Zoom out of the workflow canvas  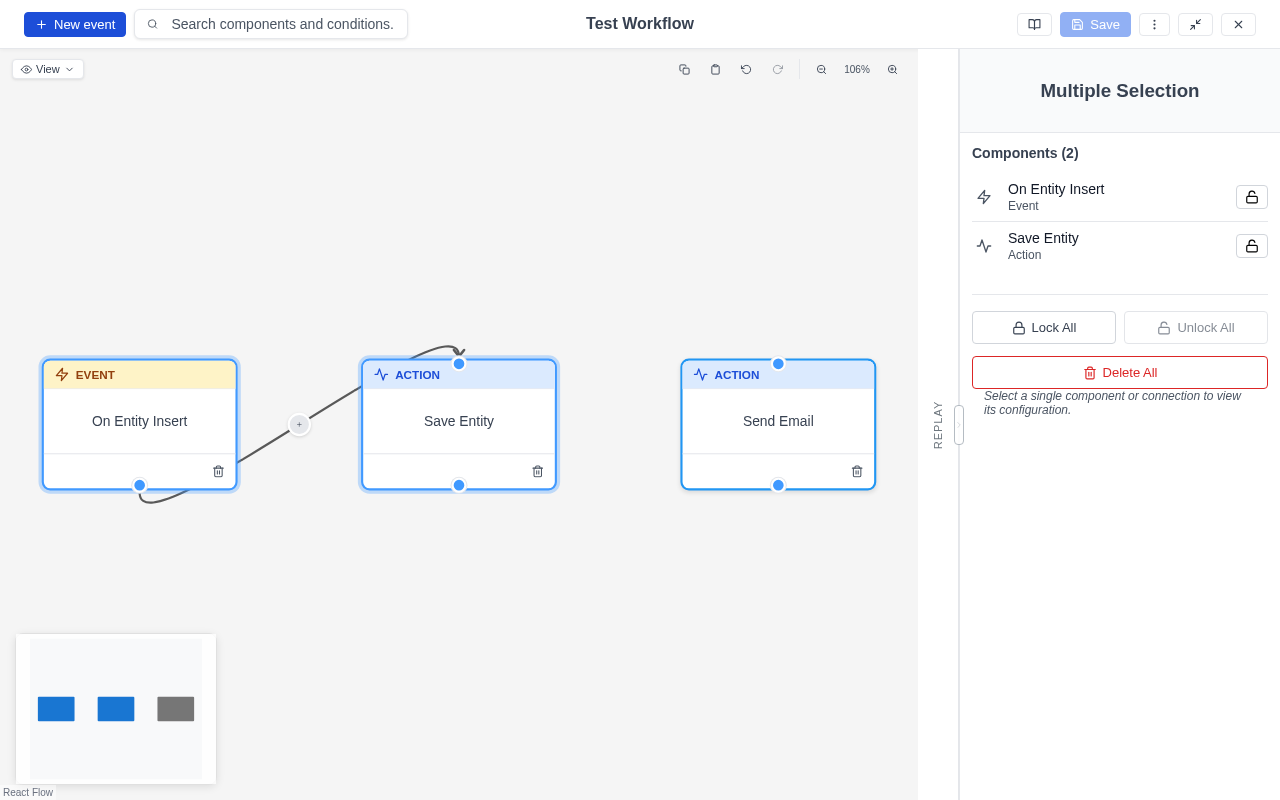point(821,69)
